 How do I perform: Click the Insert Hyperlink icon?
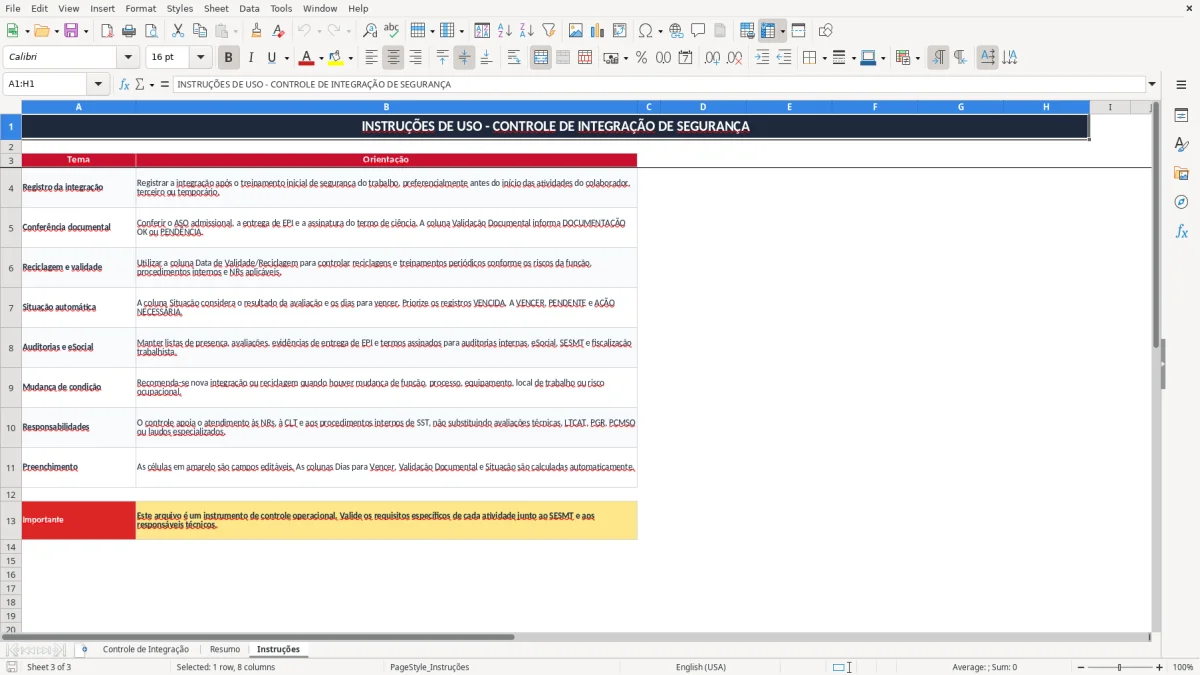[x=676, y=31]
